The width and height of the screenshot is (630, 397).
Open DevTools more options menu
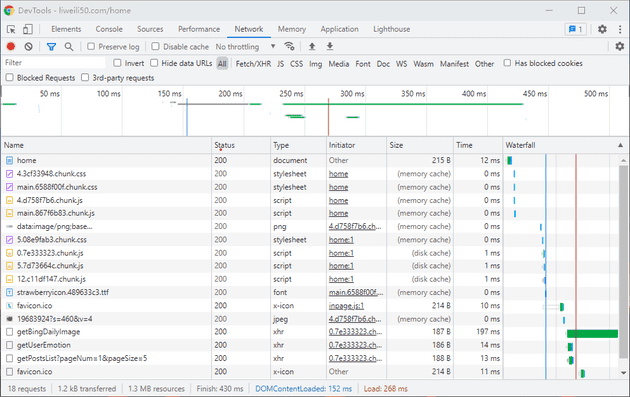pyautogui.click(x=620, y=29)
